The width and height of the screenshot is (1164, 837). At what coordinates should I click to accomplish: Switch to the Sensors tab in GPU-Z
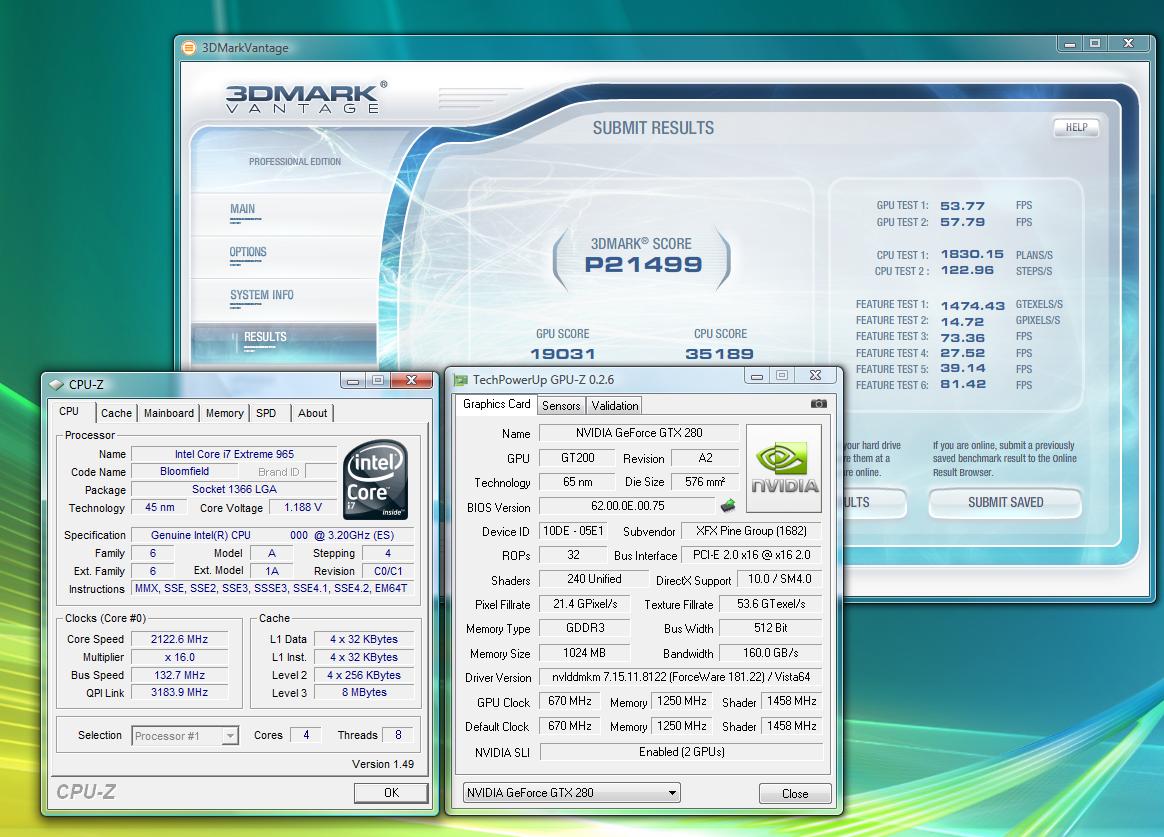(561, 406)
